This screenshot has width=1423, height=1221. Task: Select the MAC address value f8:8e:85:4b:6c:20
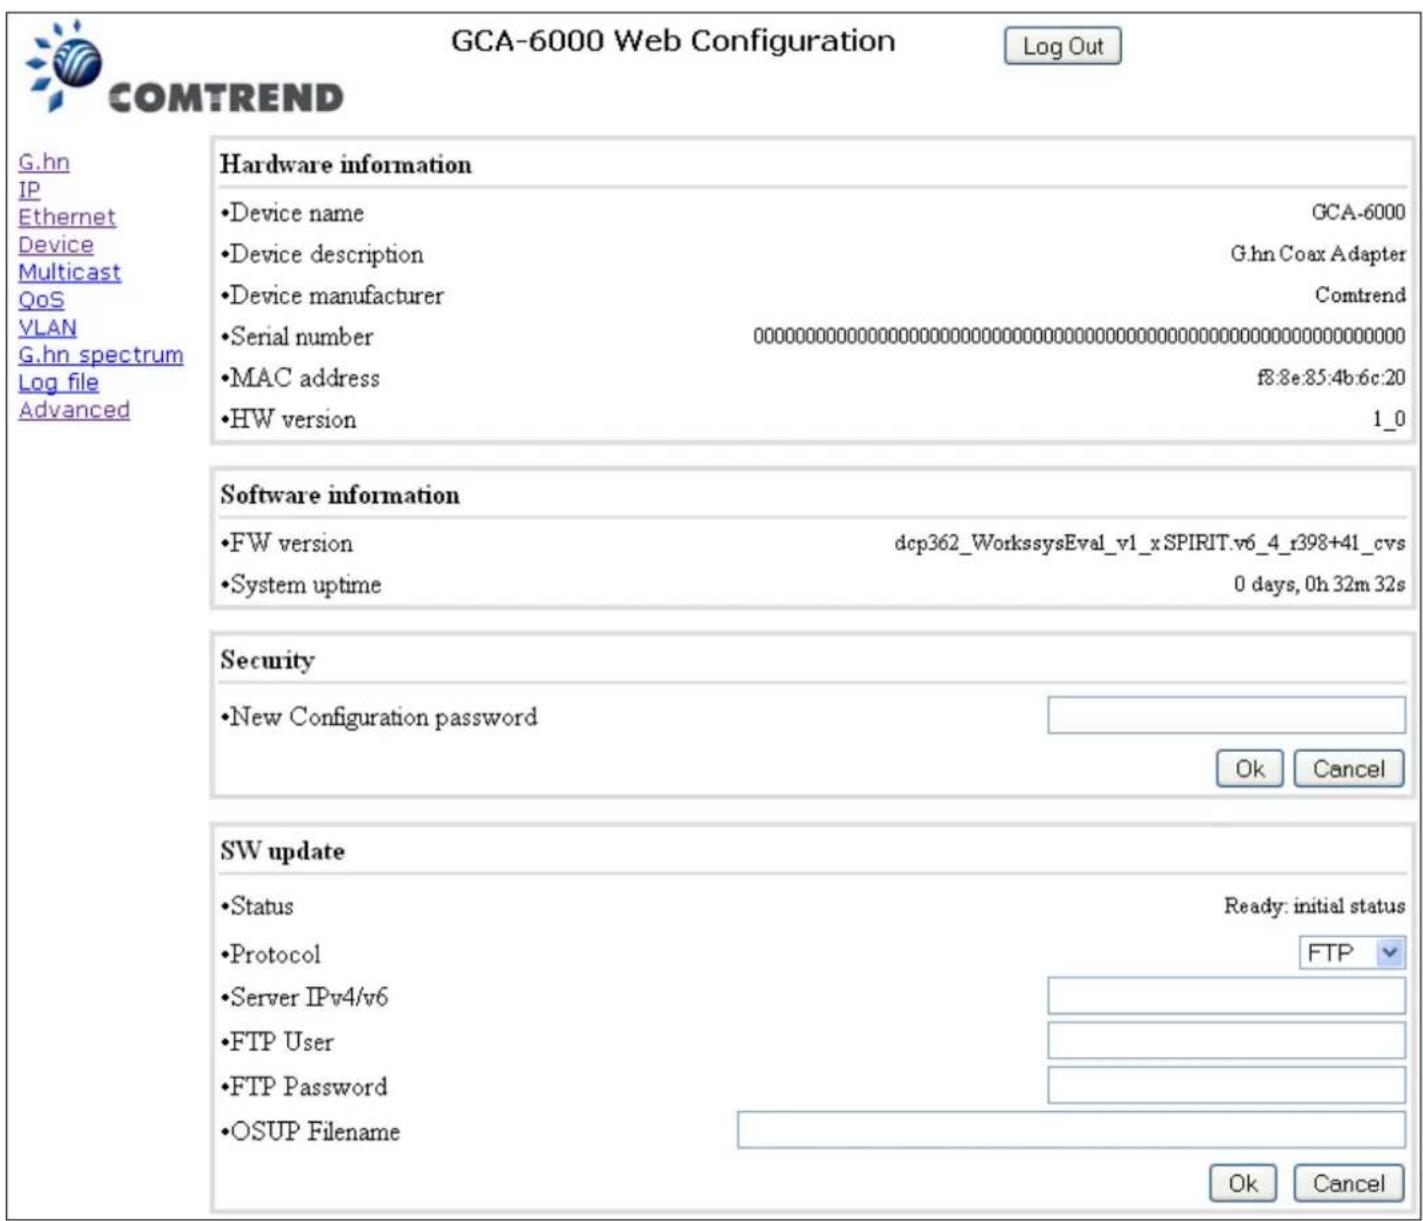1331,378
